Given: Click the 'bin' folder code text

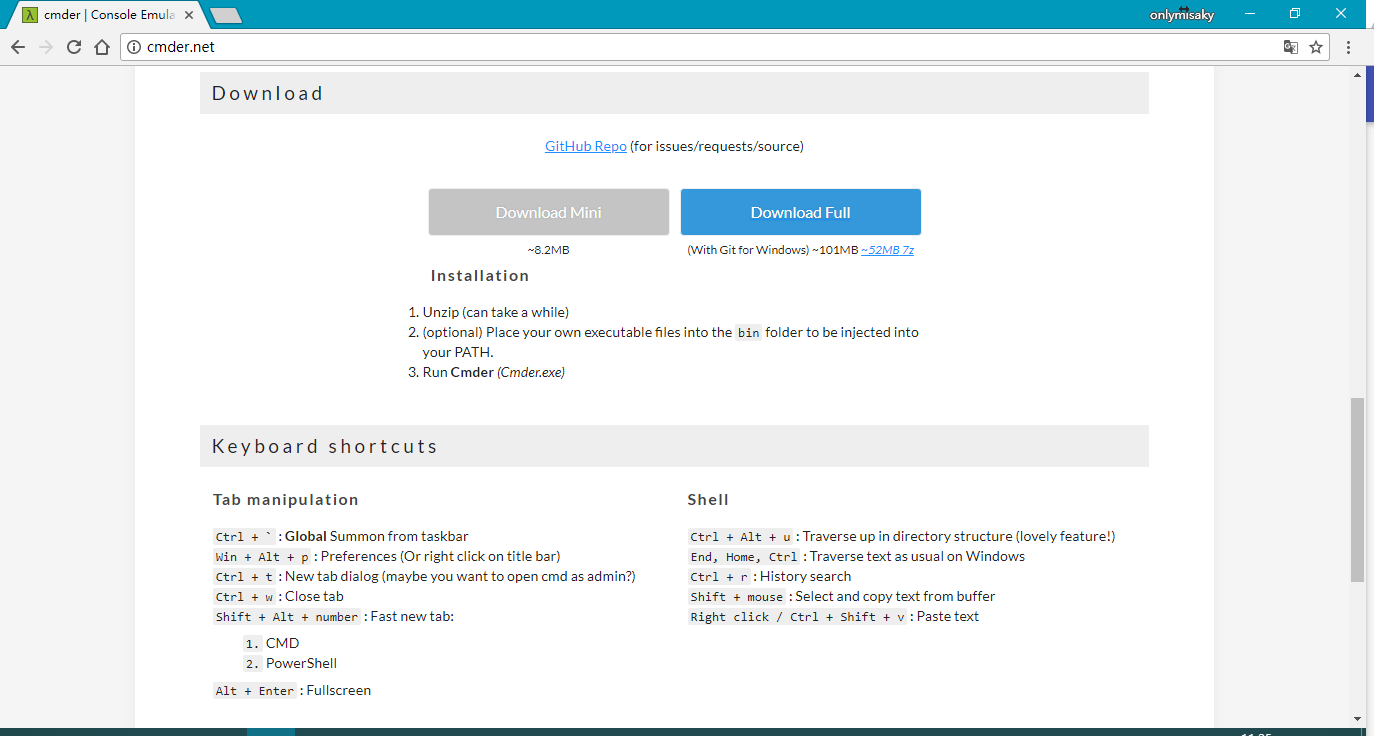Looking at the screenshot, I should 748,333.
